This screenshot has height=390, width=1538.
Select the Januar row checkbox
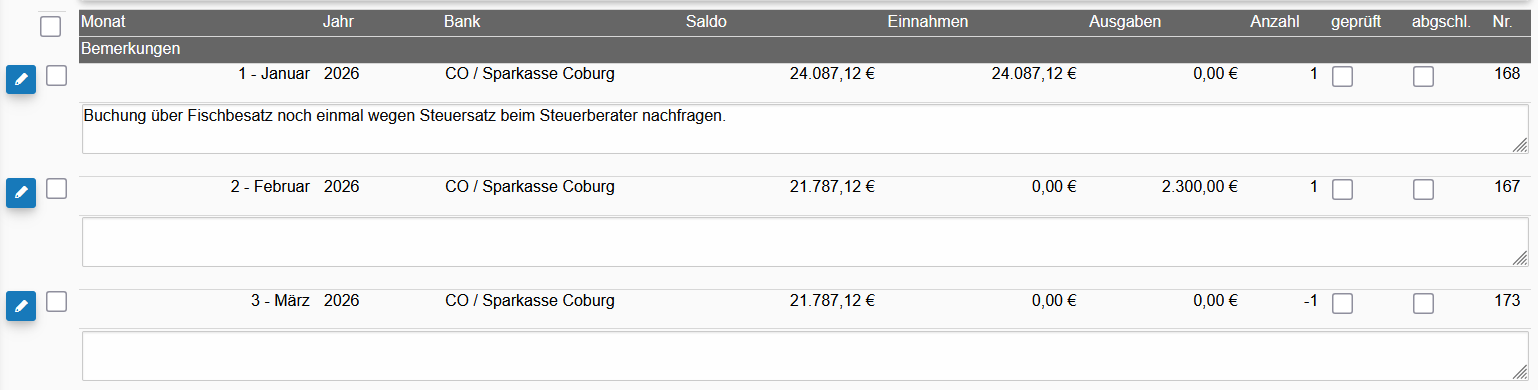coord(56,75)
